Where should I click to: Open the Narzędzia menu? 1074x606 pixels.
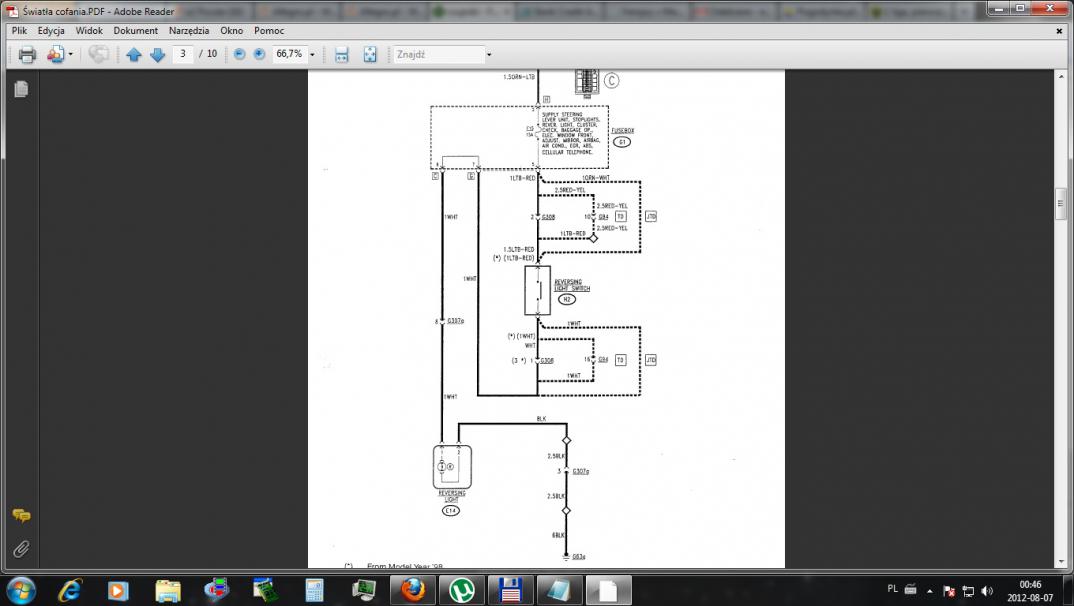point(190,31)
